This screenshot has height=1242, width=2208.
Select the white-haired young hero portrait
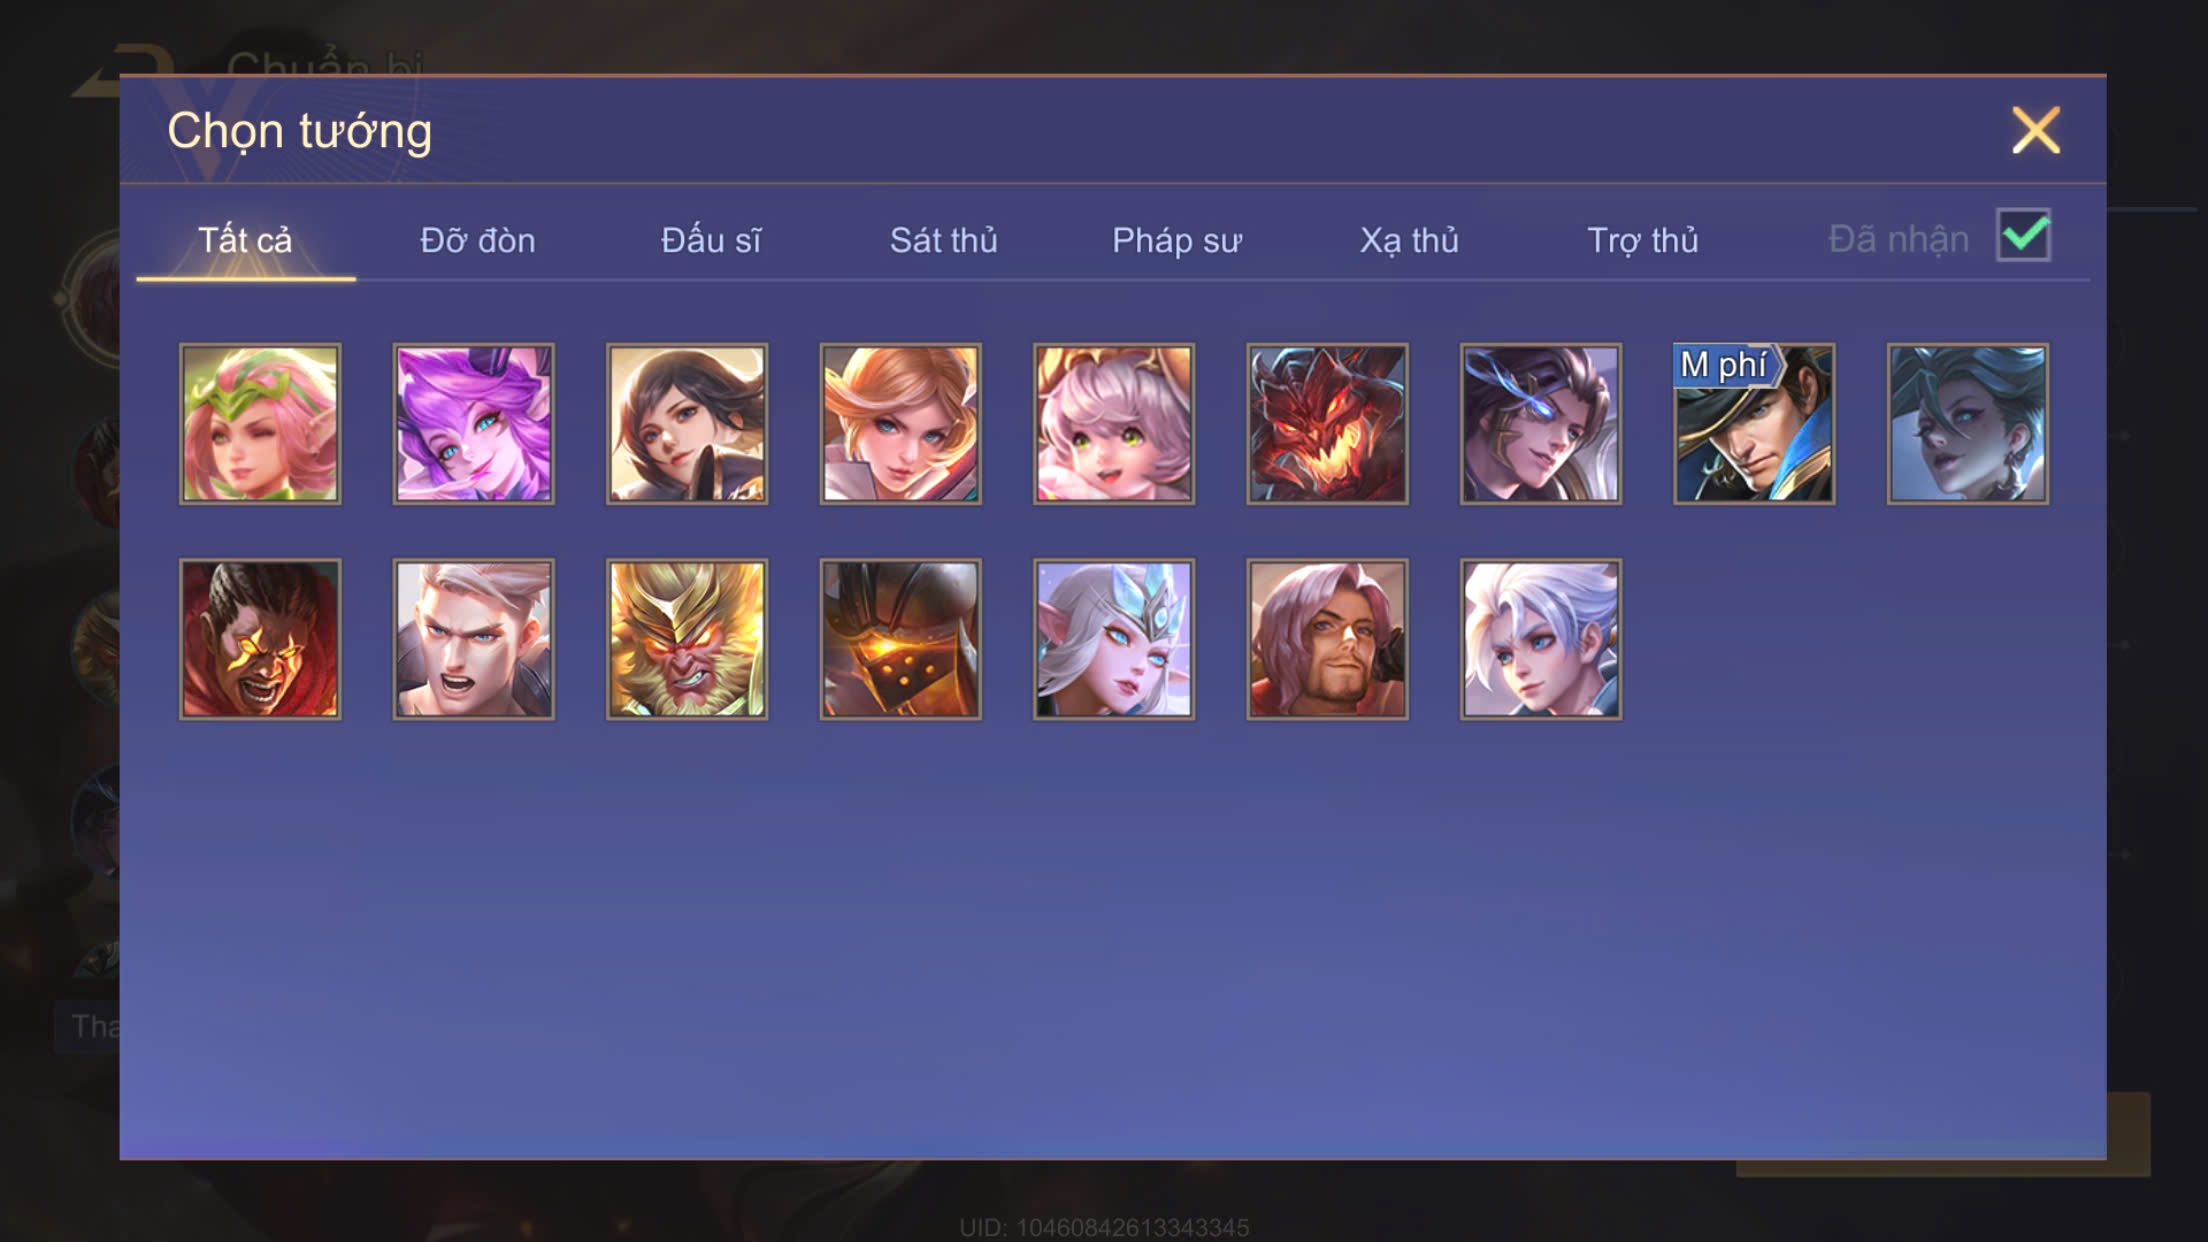pyautogui.click(x=1541, y=639)
